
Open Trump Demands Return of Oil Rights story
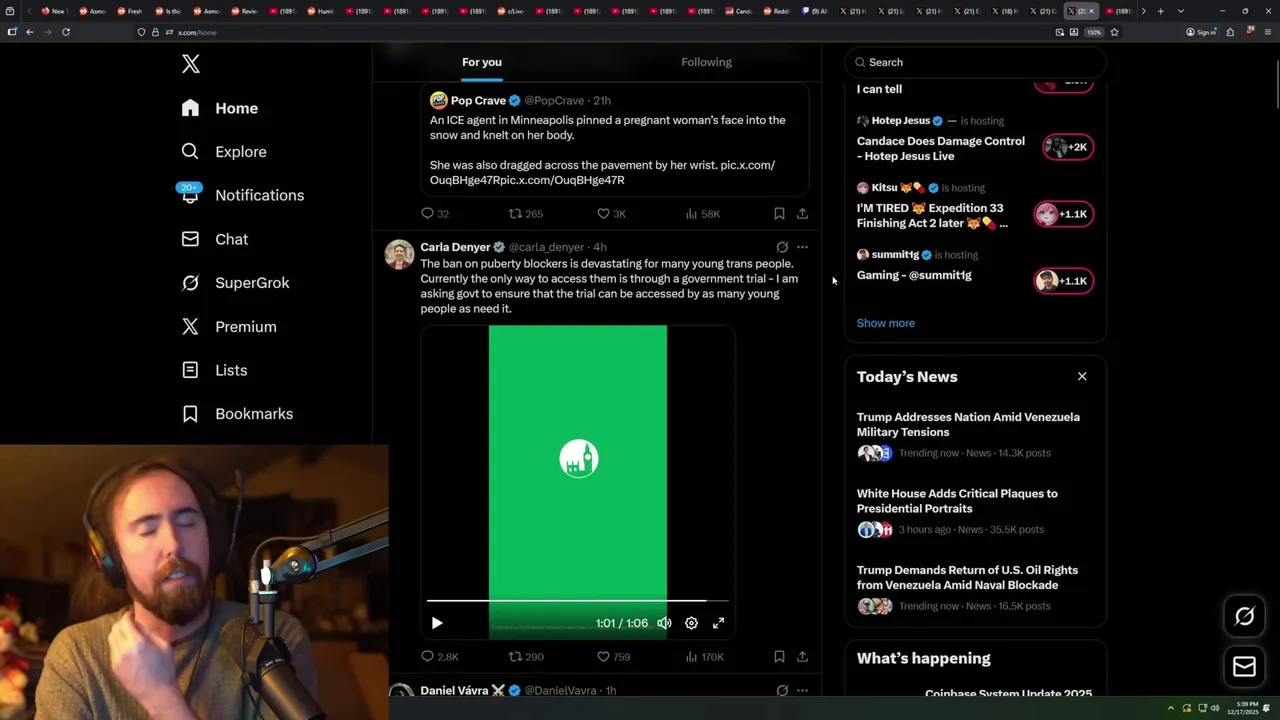pyautogui.click(x=975, y=588)
